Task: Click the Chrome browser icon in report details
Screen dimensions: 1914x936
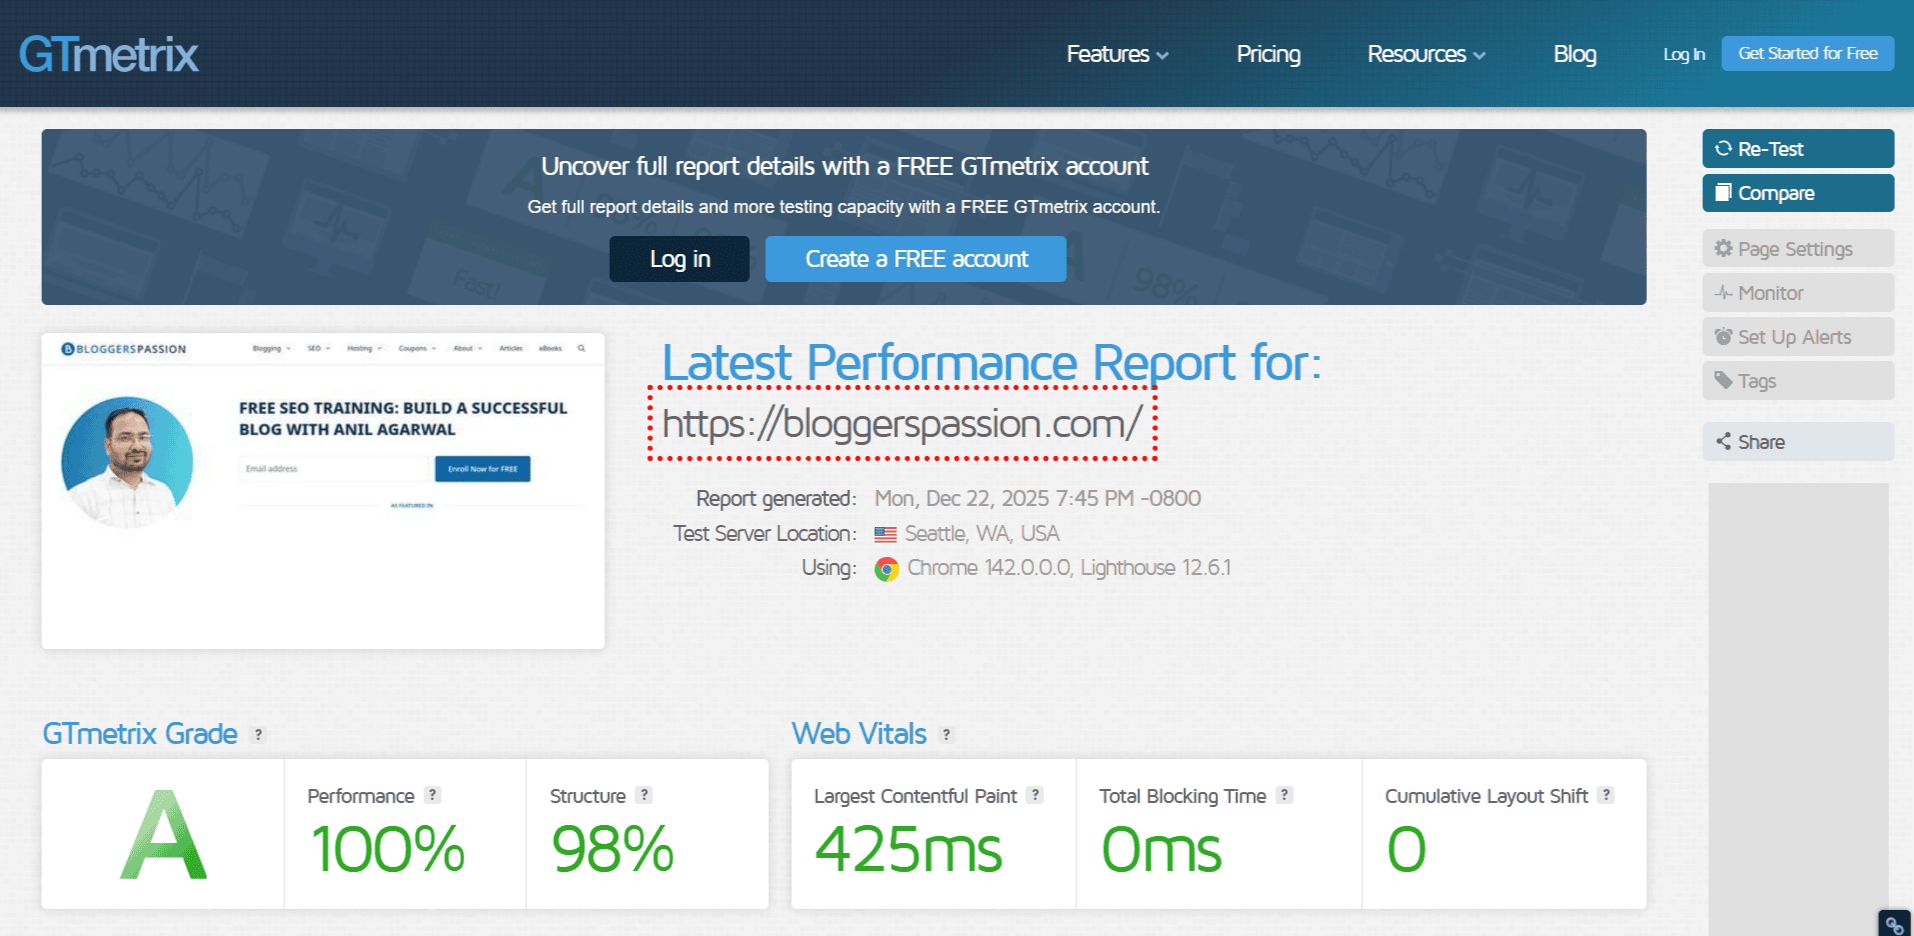Action: coord(885,568)
